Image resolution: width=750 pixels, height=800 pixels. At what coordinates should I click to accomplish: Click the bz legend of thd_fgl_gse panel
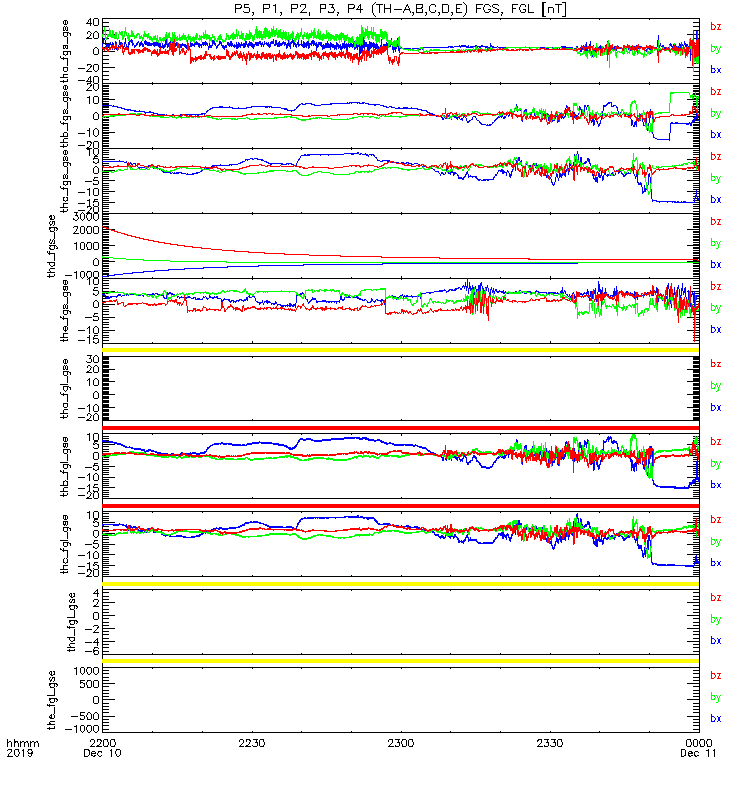[x=716, y=597]
